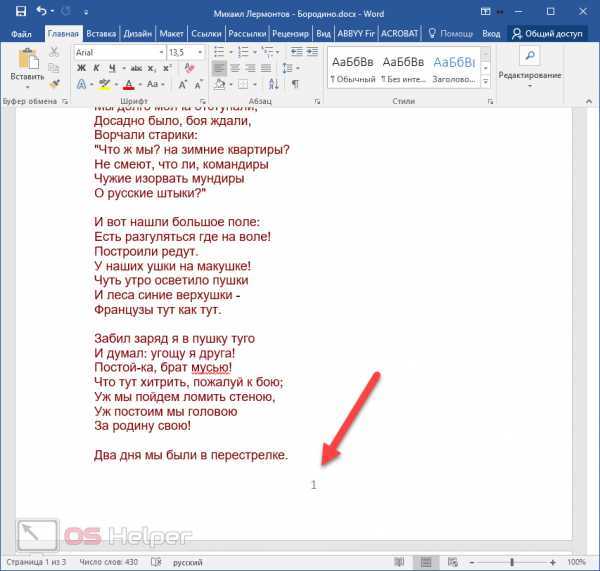600x571 pixels.
Task: Click the Undo arrow icon
Action: (x=41, y=12)
